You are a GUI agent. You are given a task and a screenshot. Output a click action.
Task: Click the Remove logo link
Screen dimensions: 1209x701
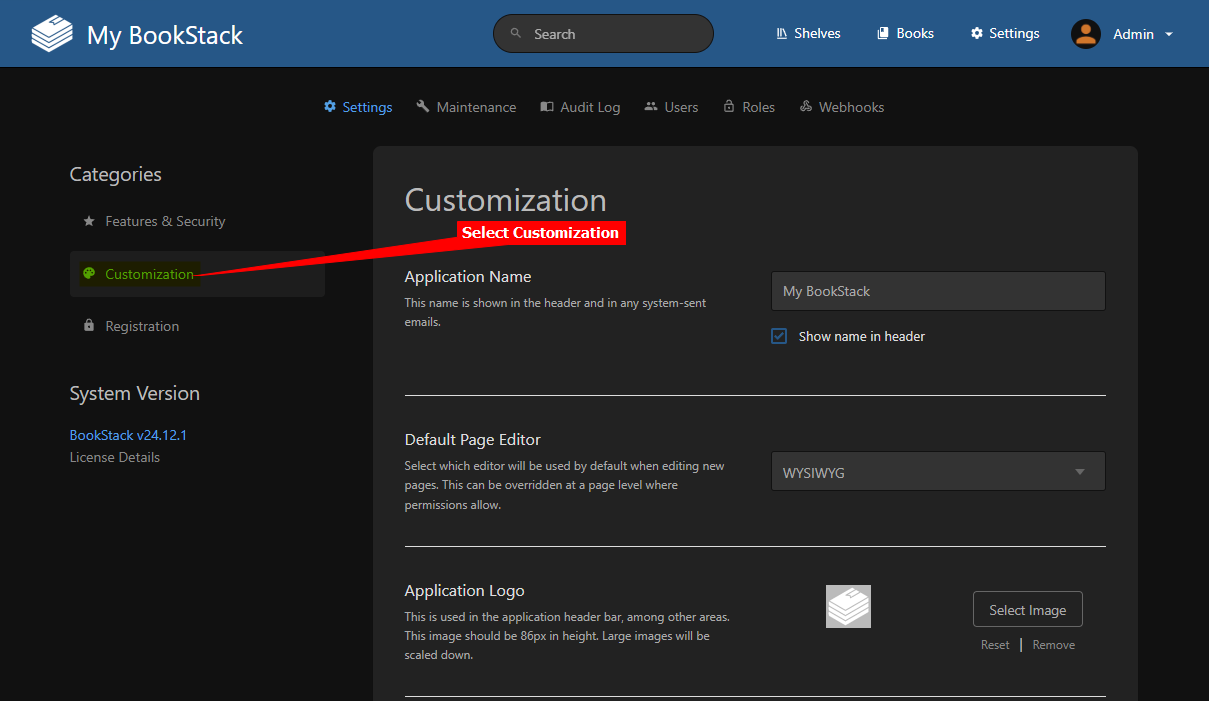pos(1053,645)
